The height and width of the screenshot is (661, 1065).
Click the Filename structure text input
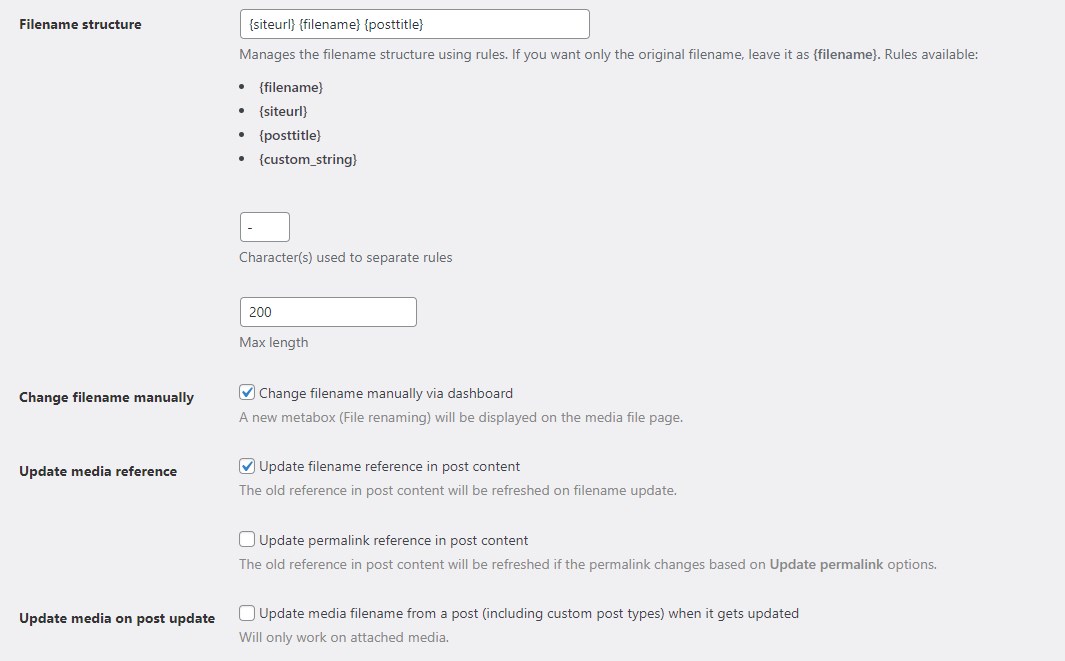tap(414, 24)
